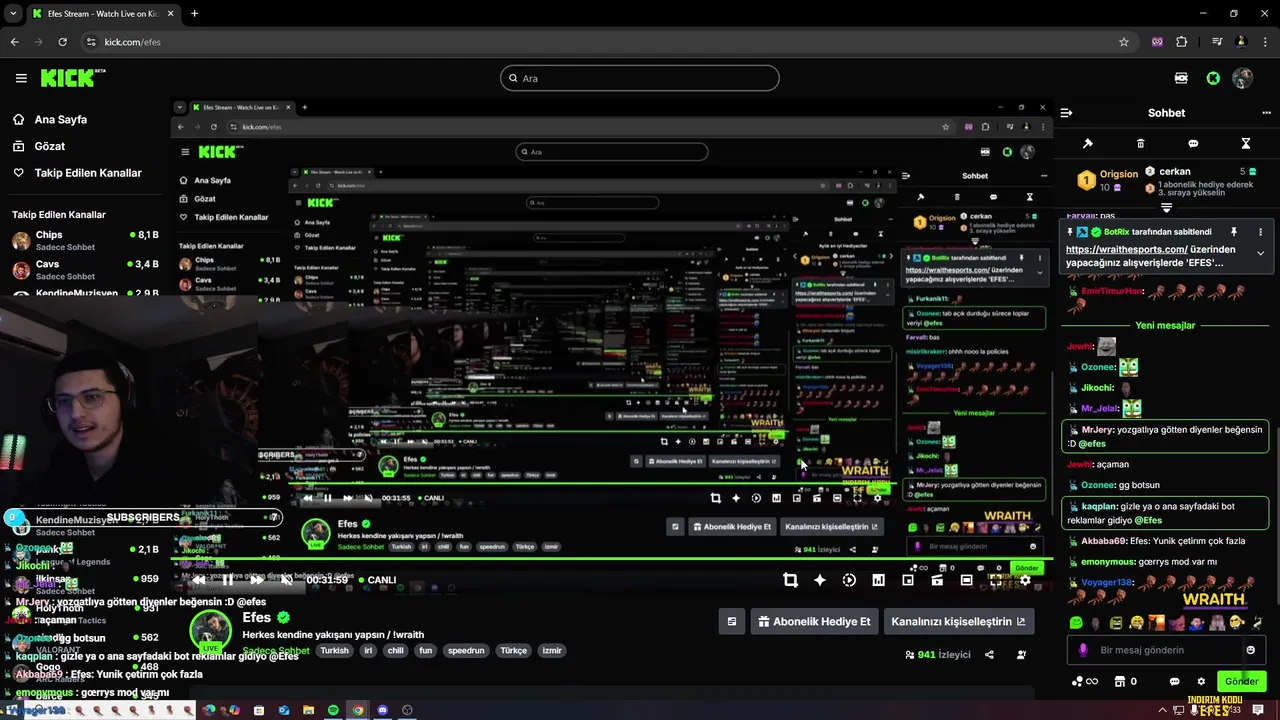This screenshot has width=1280, height=720.
Task: Click Origsion on gift leaderboard
Action: point(1118,174)
